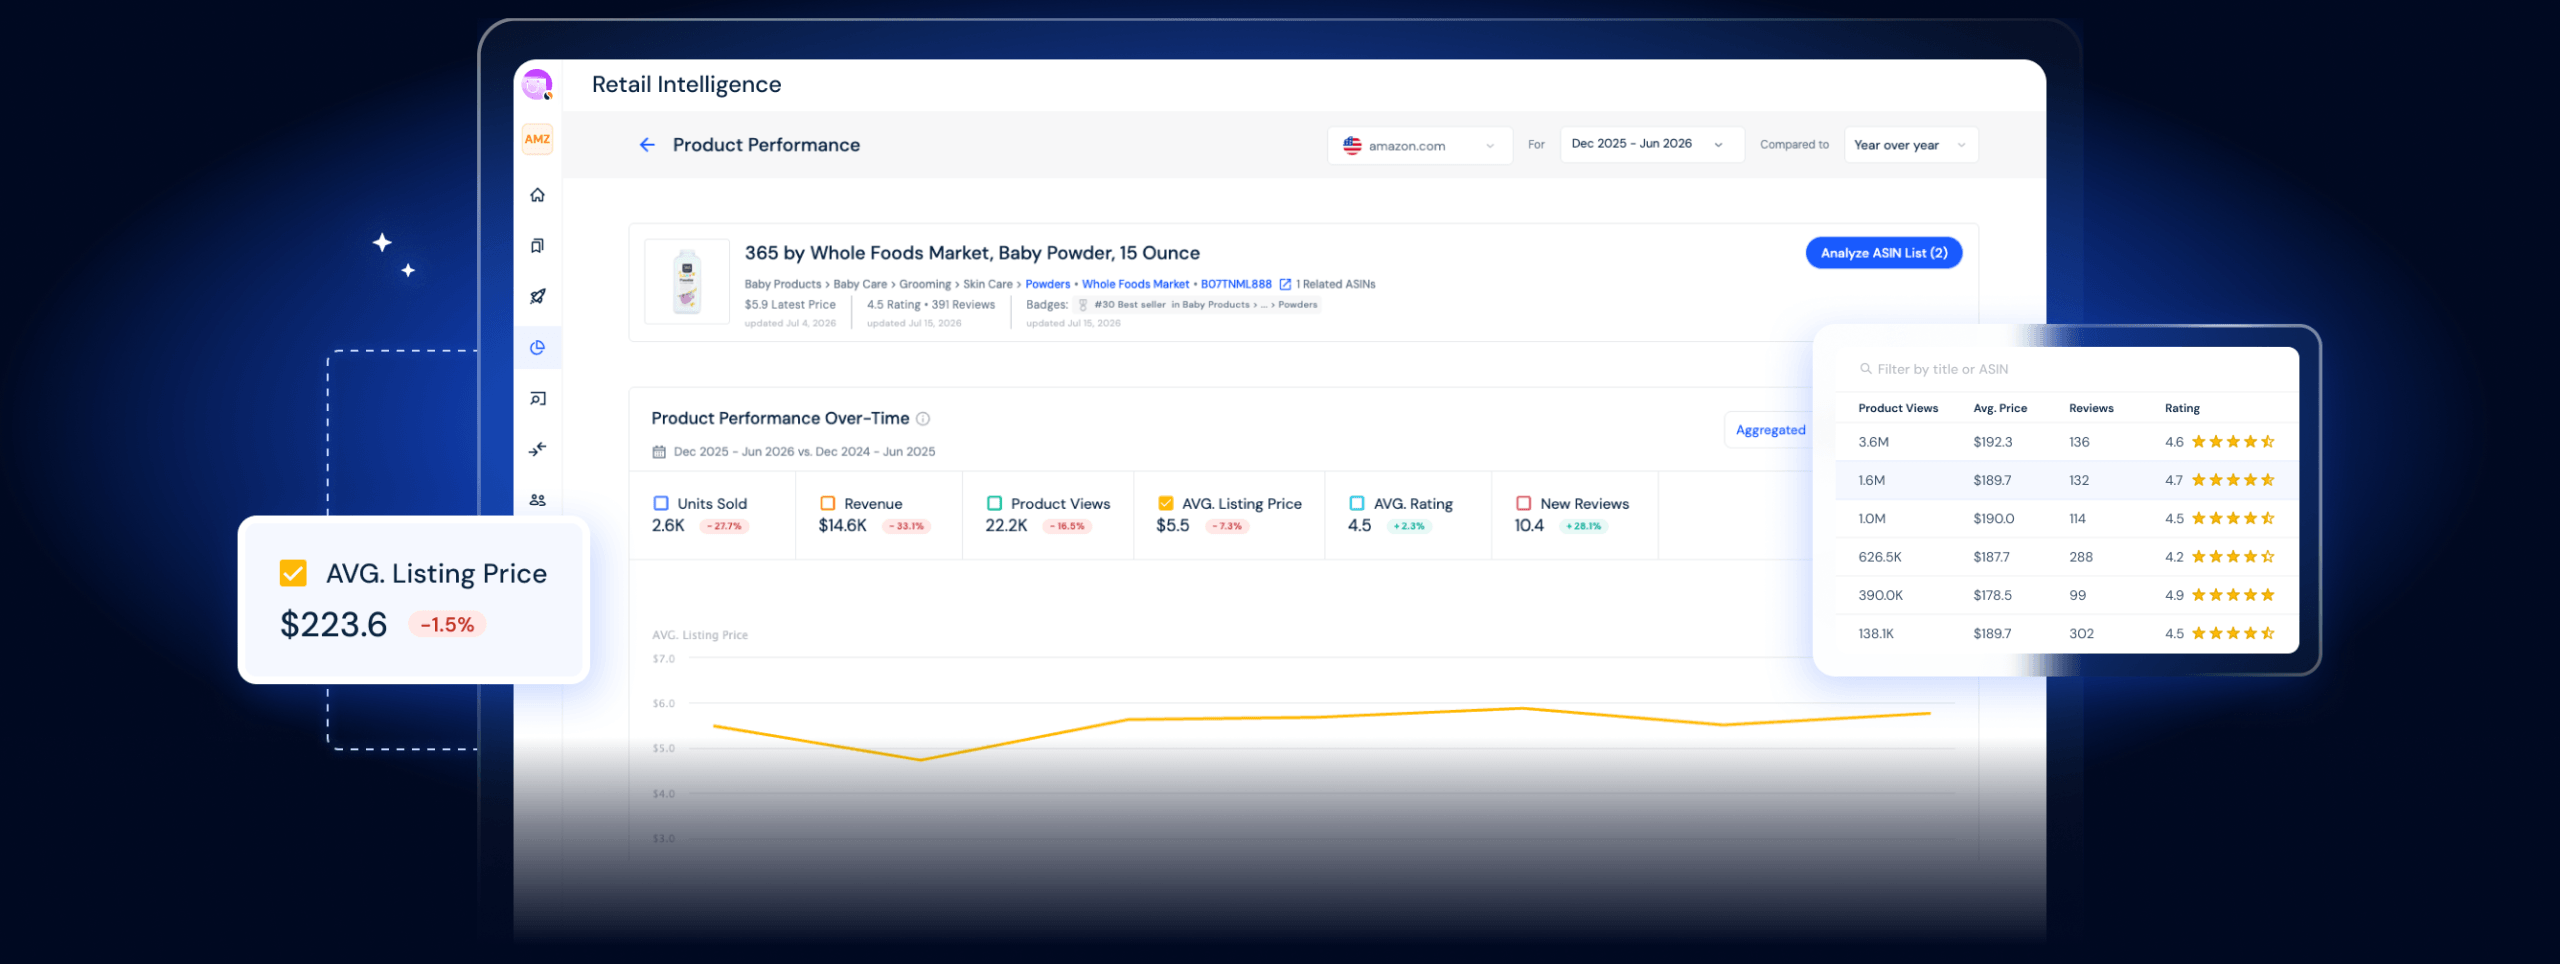Sort by the Product Views column header

pyautogui.click(x=1898, y=408)
